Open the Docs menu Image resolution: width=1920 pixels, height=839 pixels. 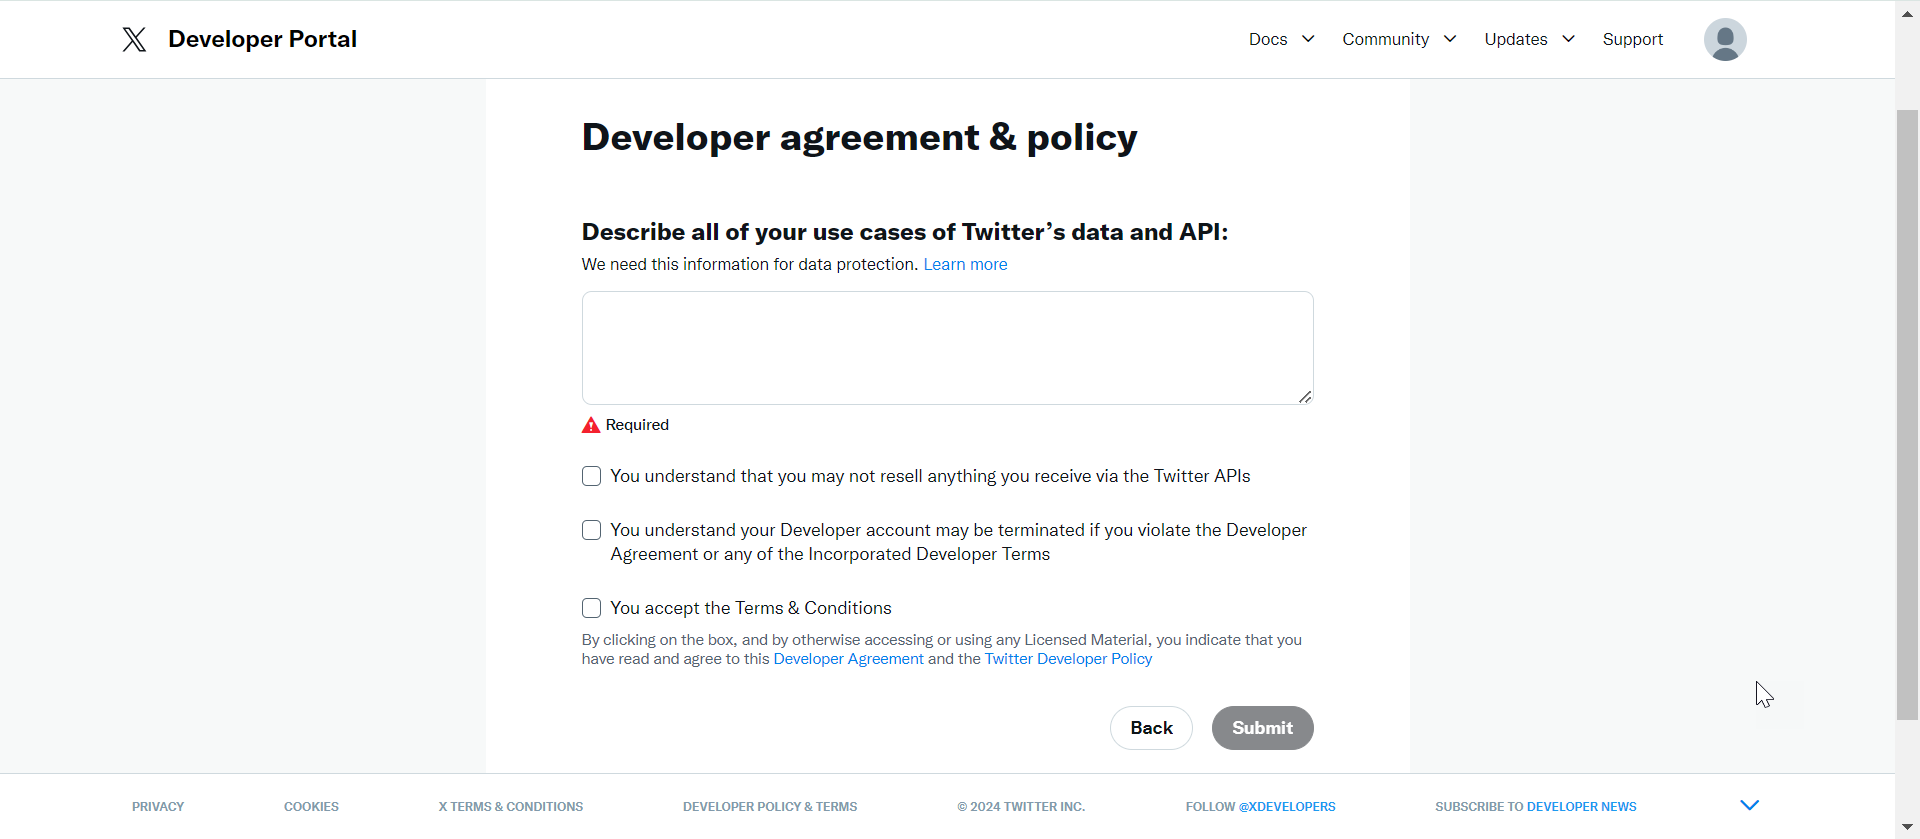pos(1268,39)
